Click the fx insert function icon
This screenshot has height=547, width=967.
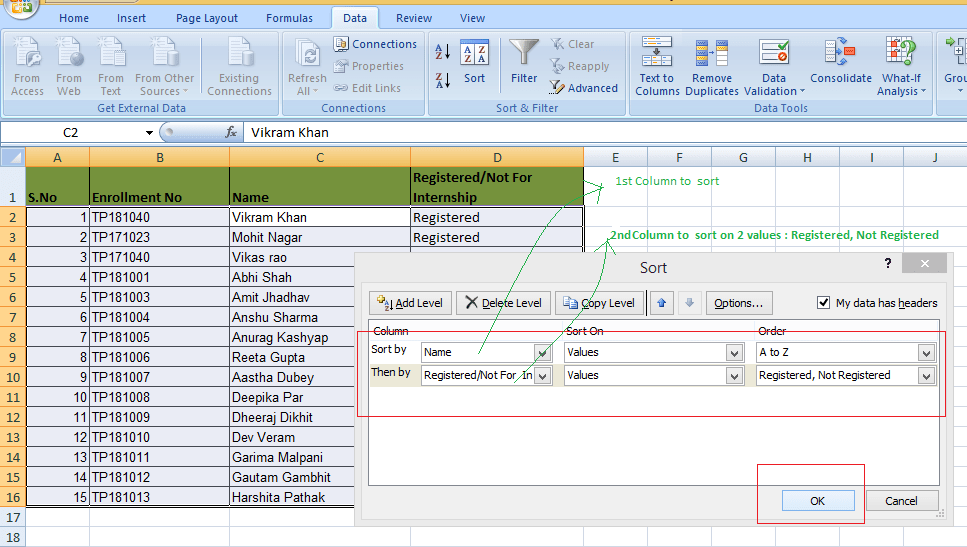231,132
